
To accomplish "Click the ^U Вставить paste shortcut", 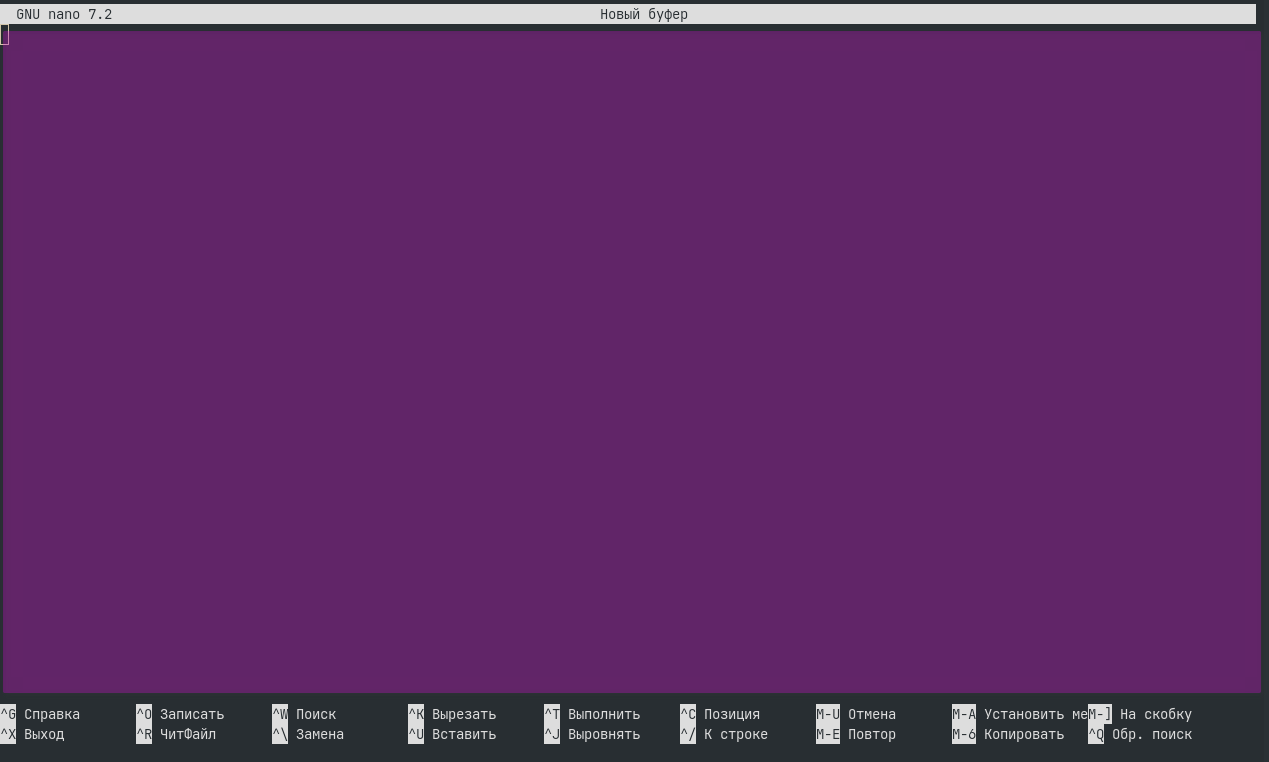I will (x=452, y=734).
